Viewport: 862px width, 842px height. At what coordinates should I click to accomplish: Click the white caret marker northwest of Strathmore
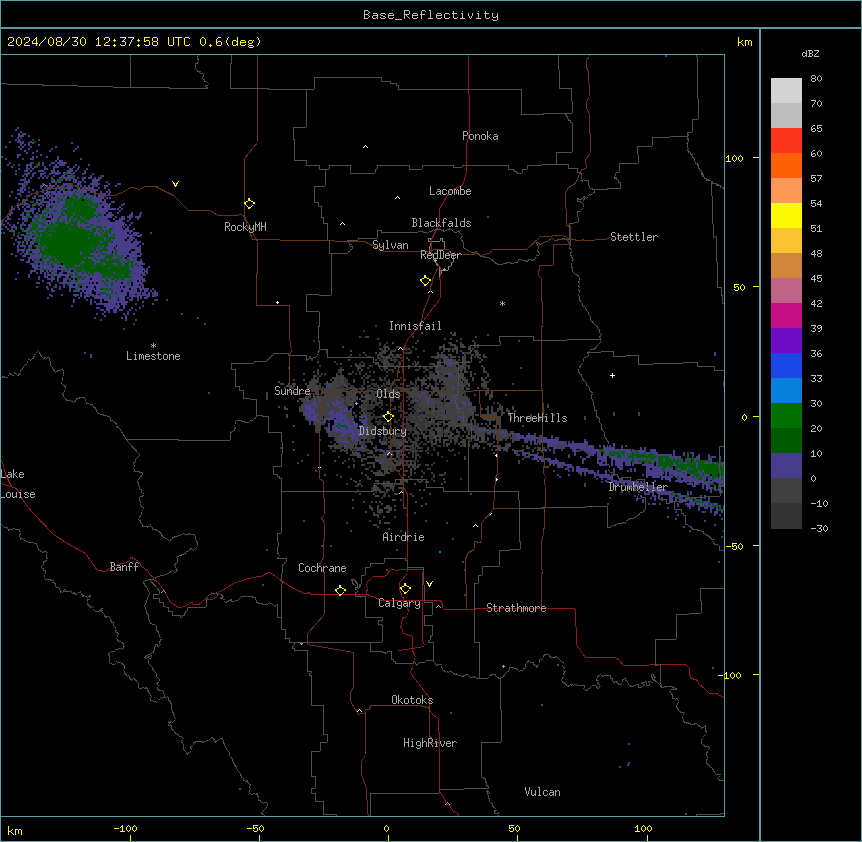[x=476, y=526]
